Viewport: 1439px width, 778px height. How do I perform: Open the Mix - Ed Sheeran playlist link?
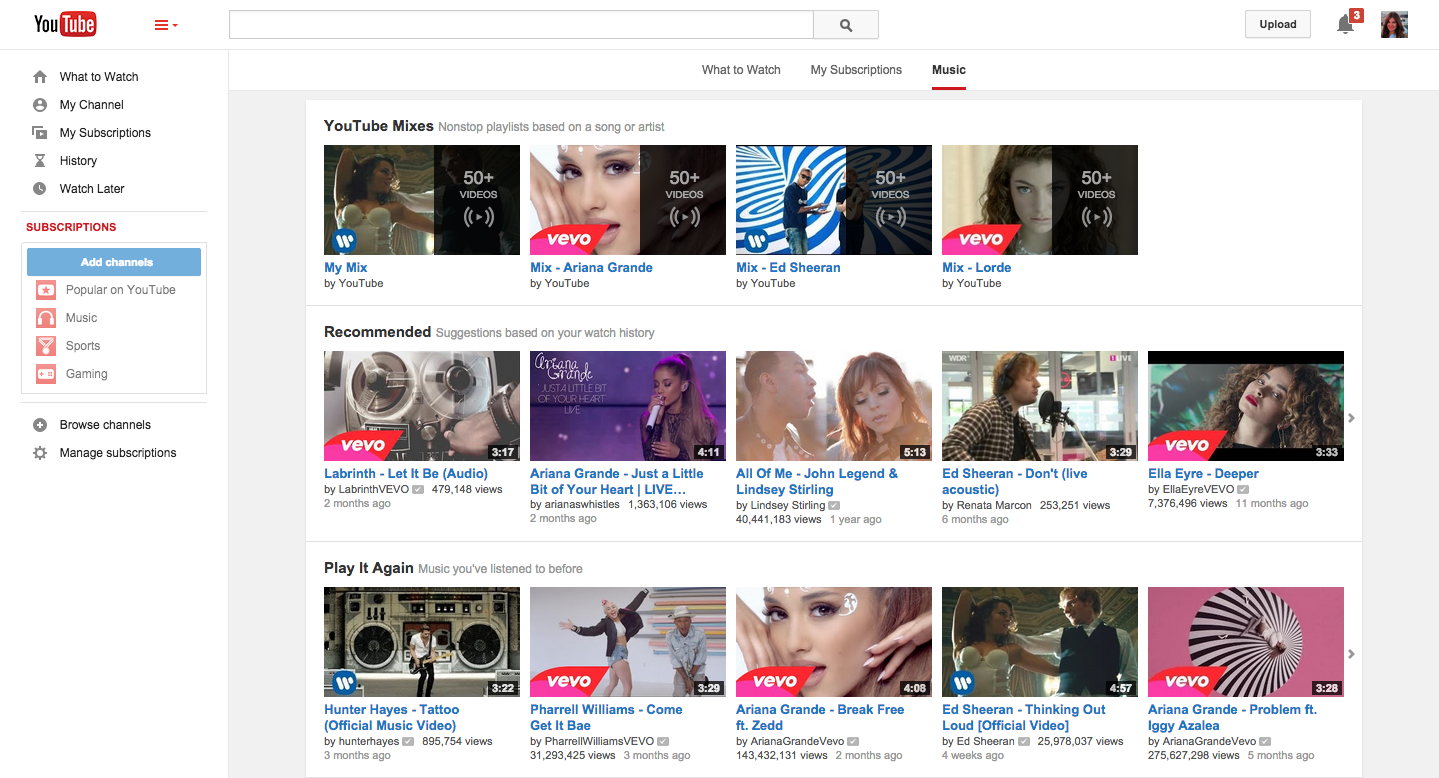pos(788,267)
